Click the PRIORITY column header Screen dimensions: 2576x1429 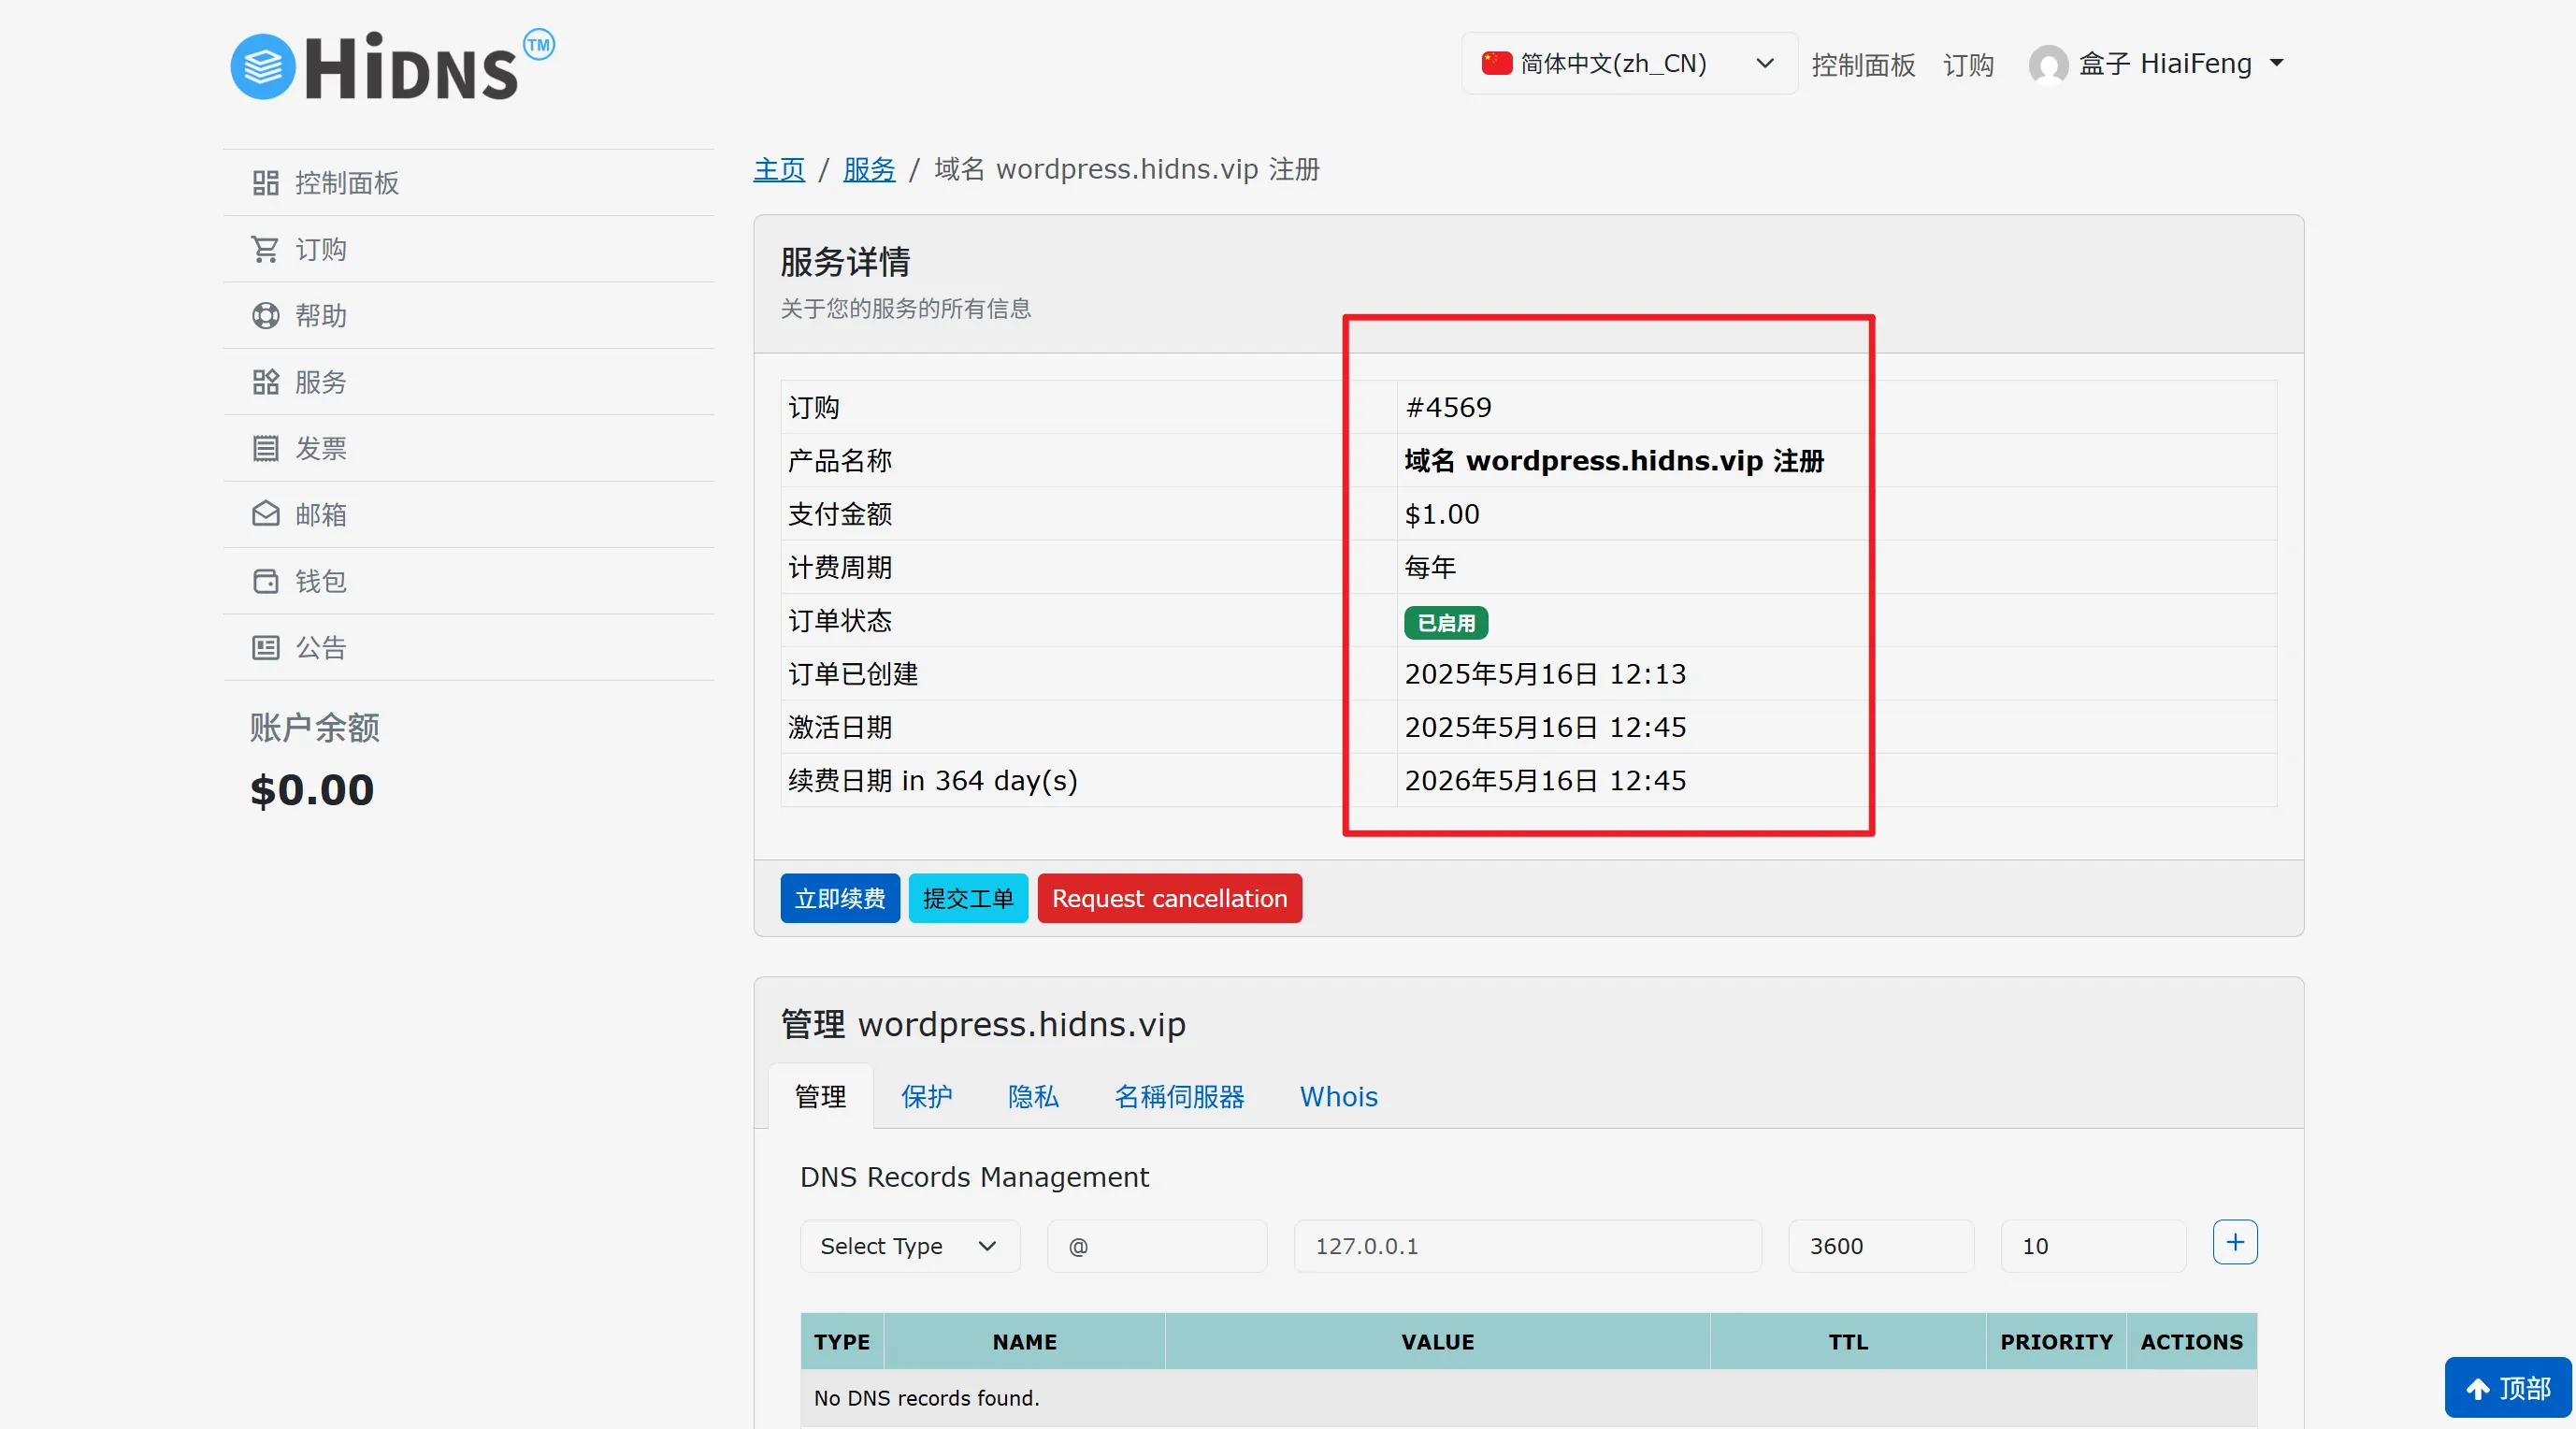click(x=2056, y=1341)
